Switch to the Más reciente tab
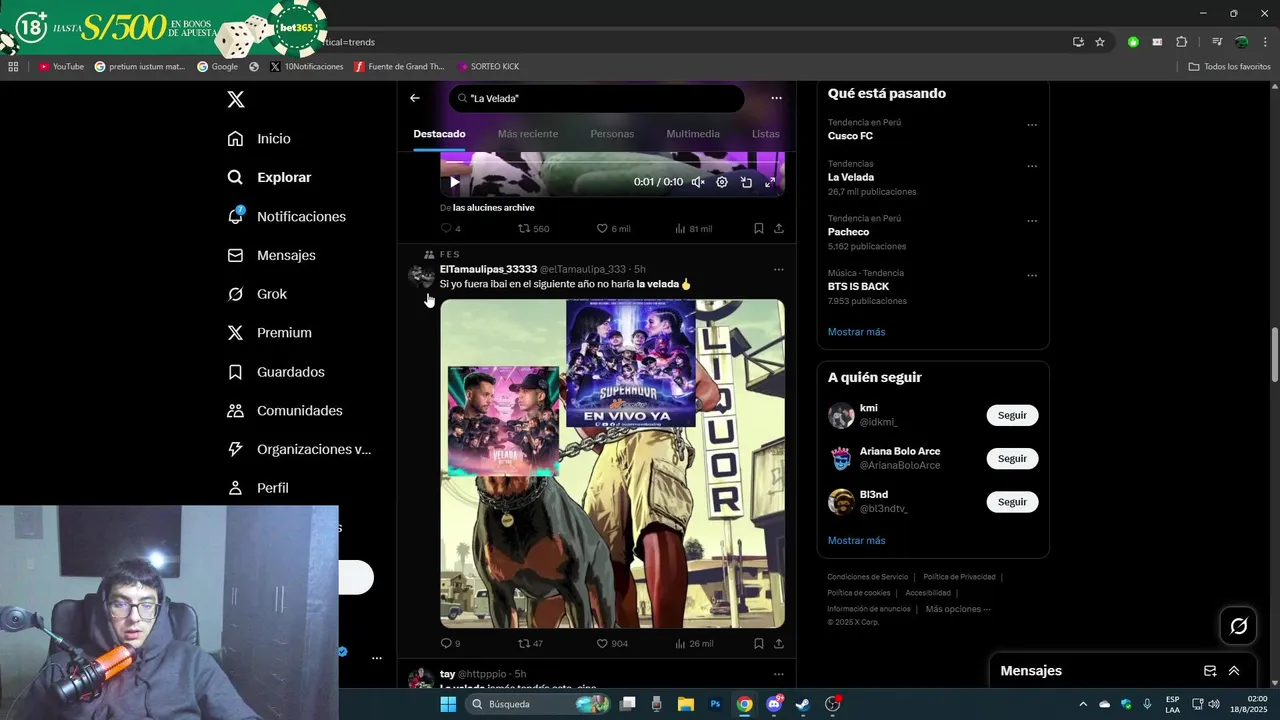Image resolution: width=1280 pixels, height=720 pixels. pos(528,134)
